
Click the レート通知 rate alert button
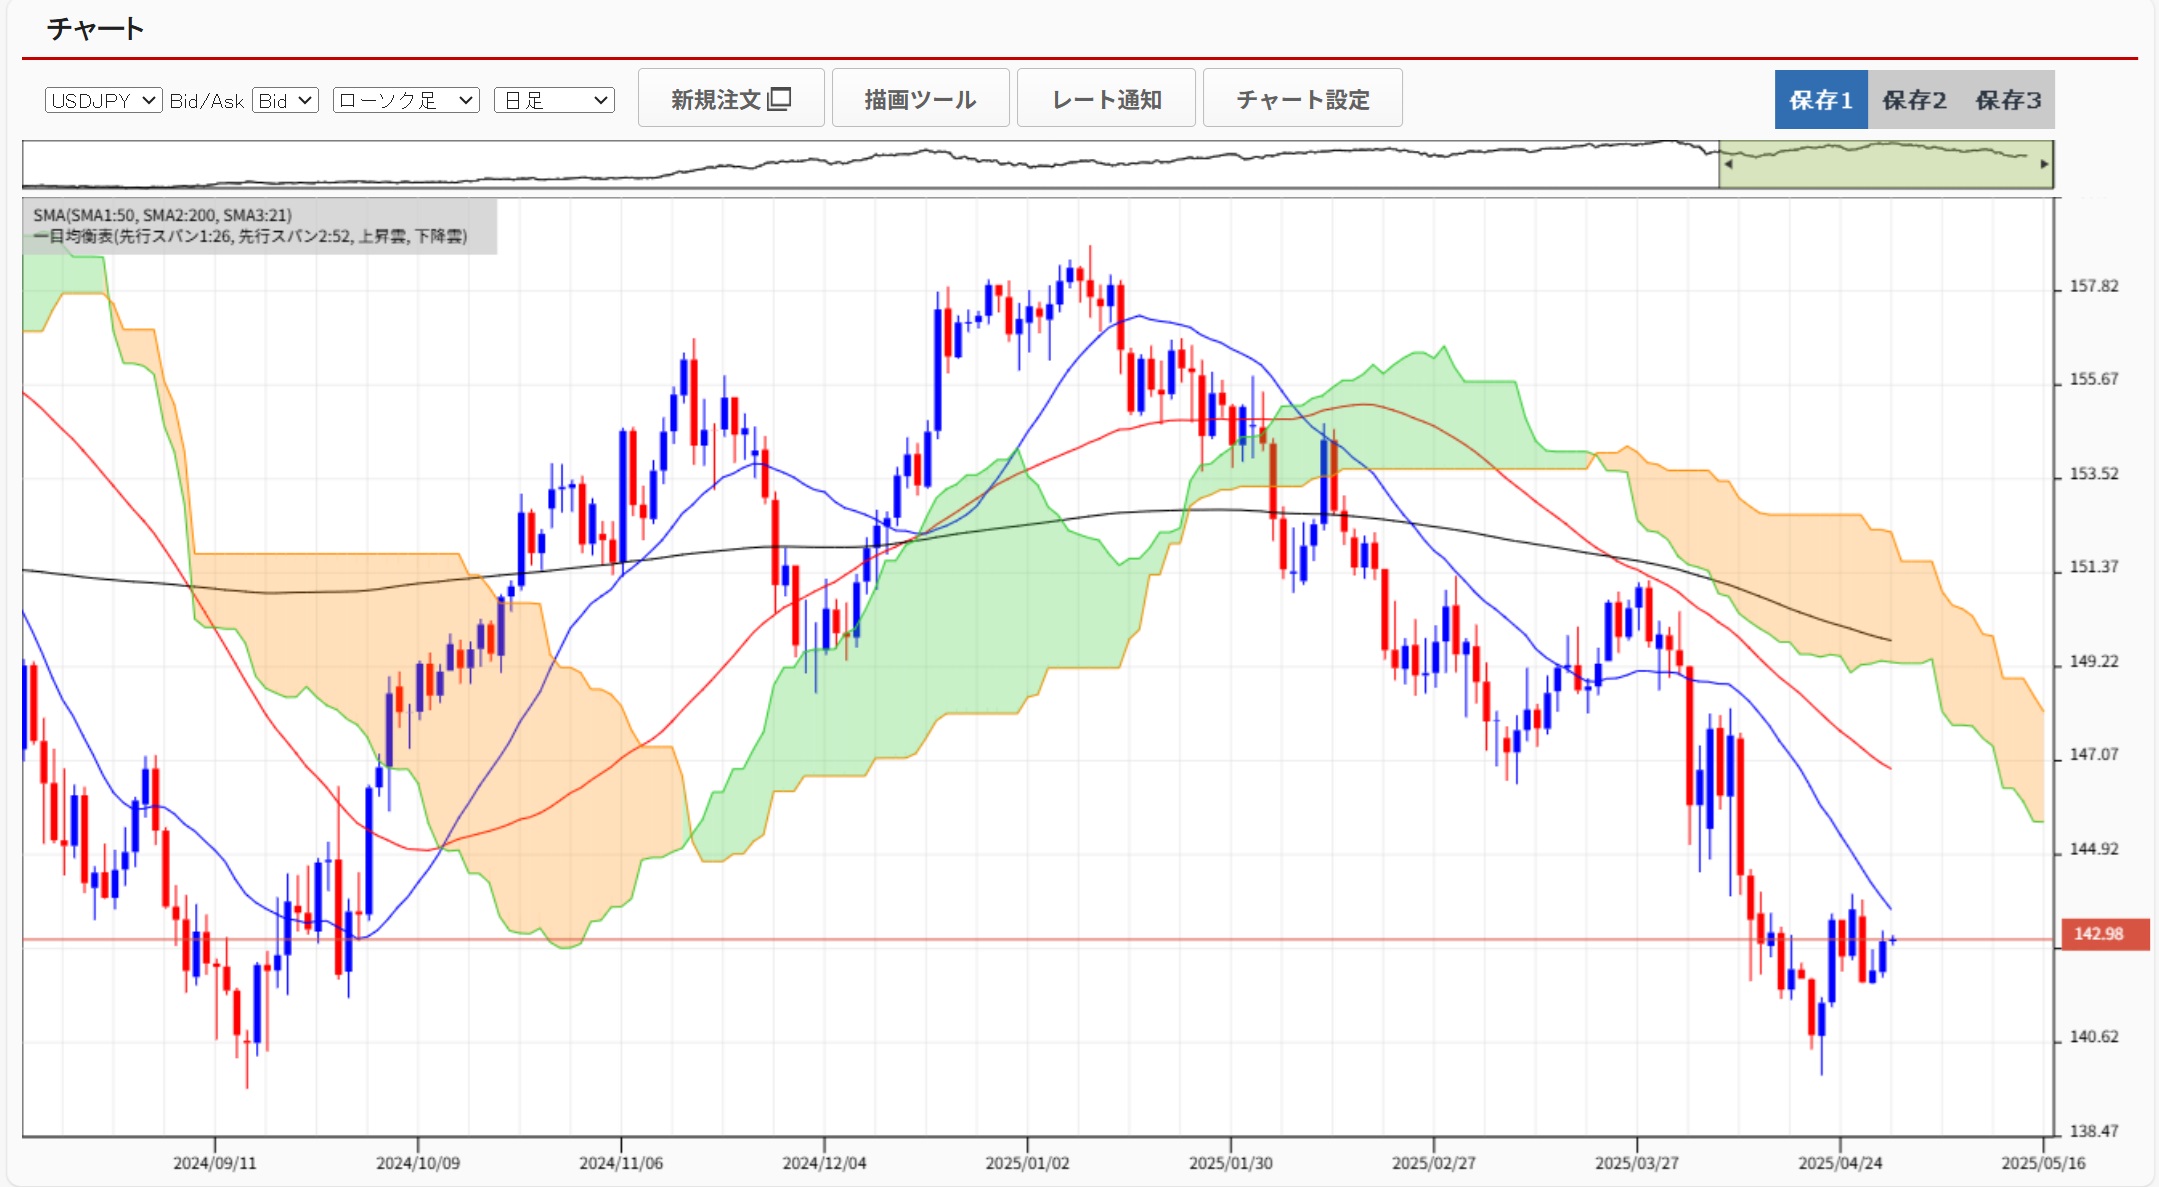click(x=1106, y=99)
